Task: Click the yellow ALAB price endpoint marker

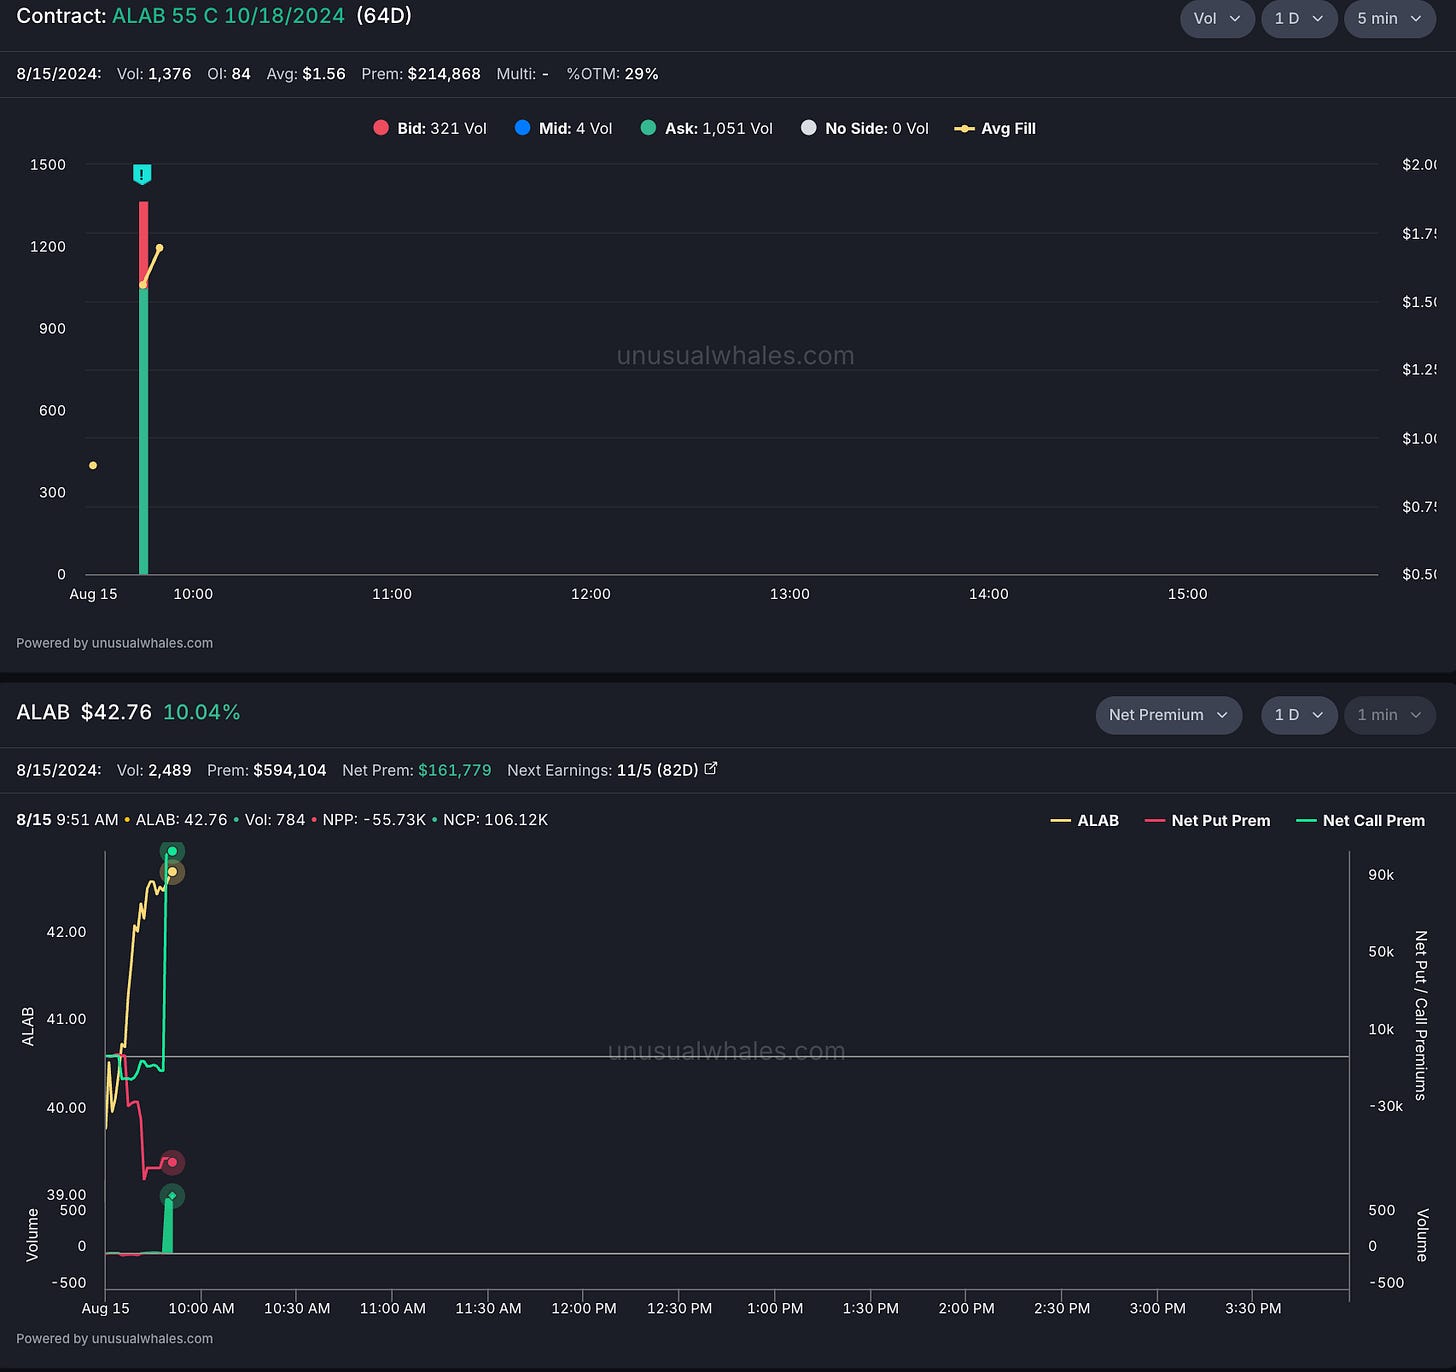Action: pyautogui.click(x=172, y=872)
